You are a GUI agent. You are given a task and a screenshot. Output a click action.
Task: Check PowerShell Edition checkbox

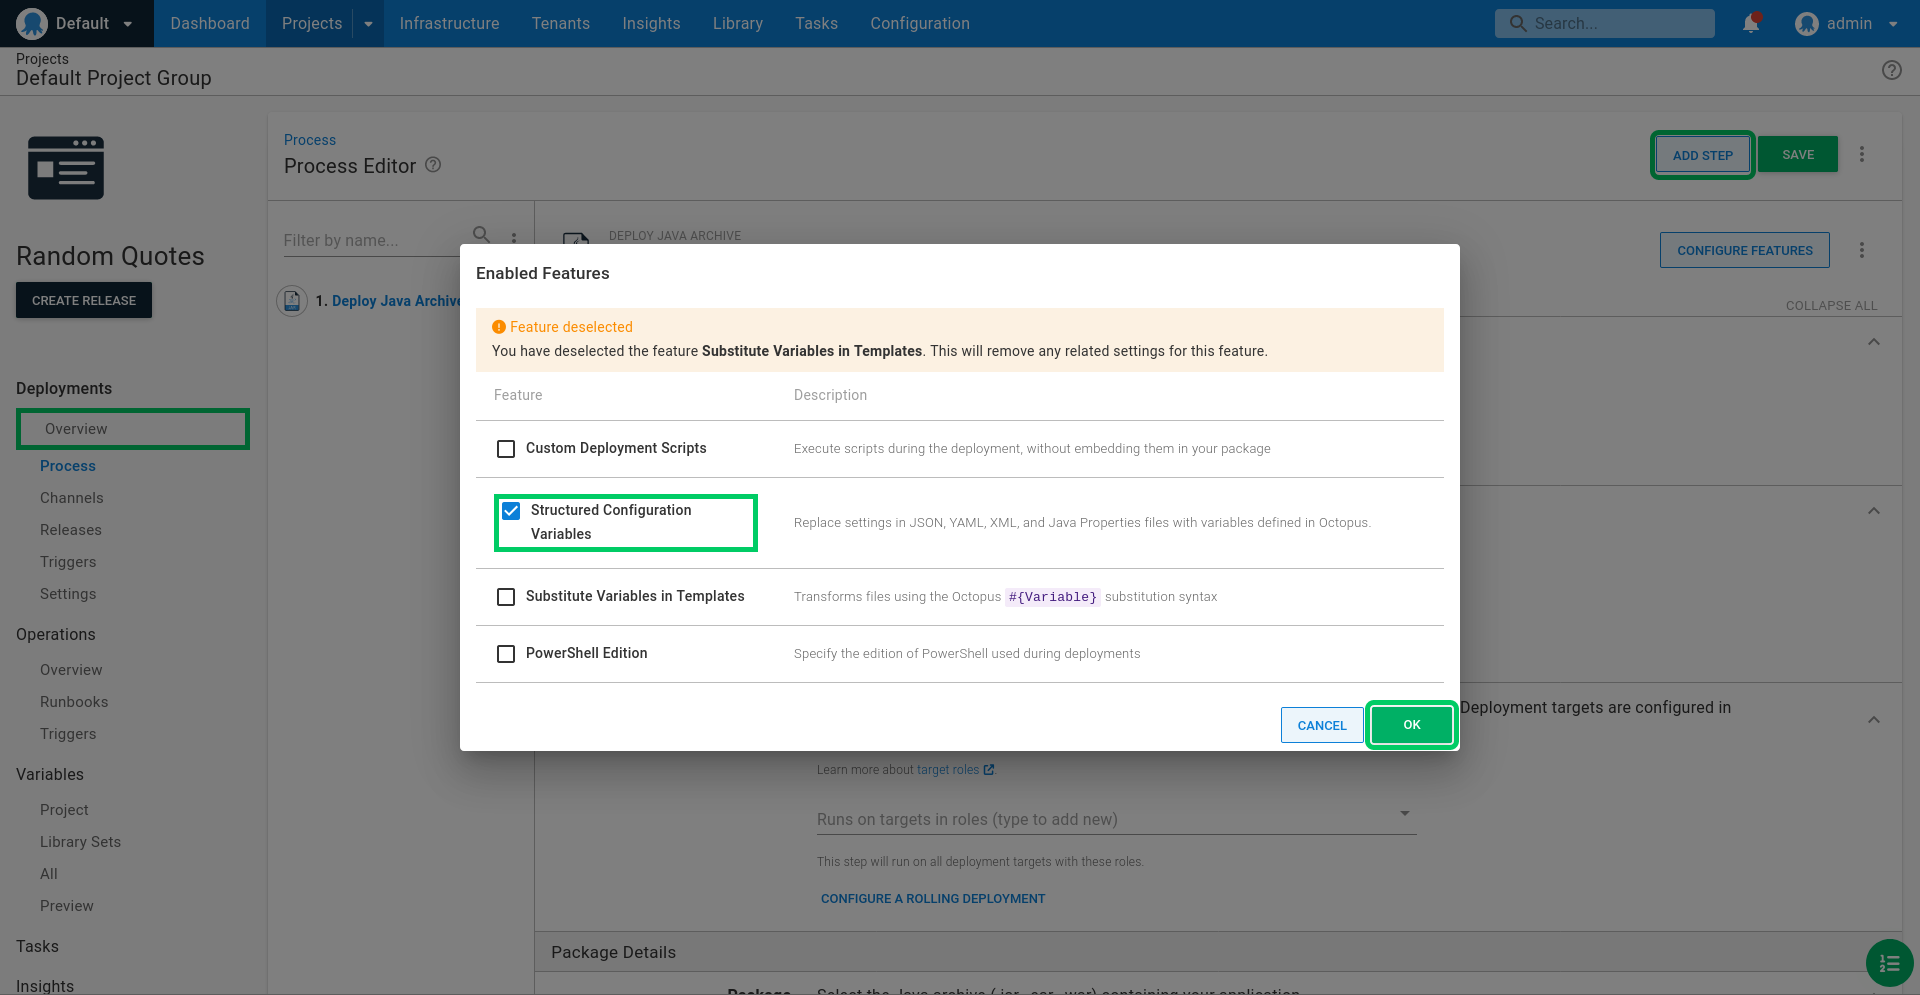point(506,654)
